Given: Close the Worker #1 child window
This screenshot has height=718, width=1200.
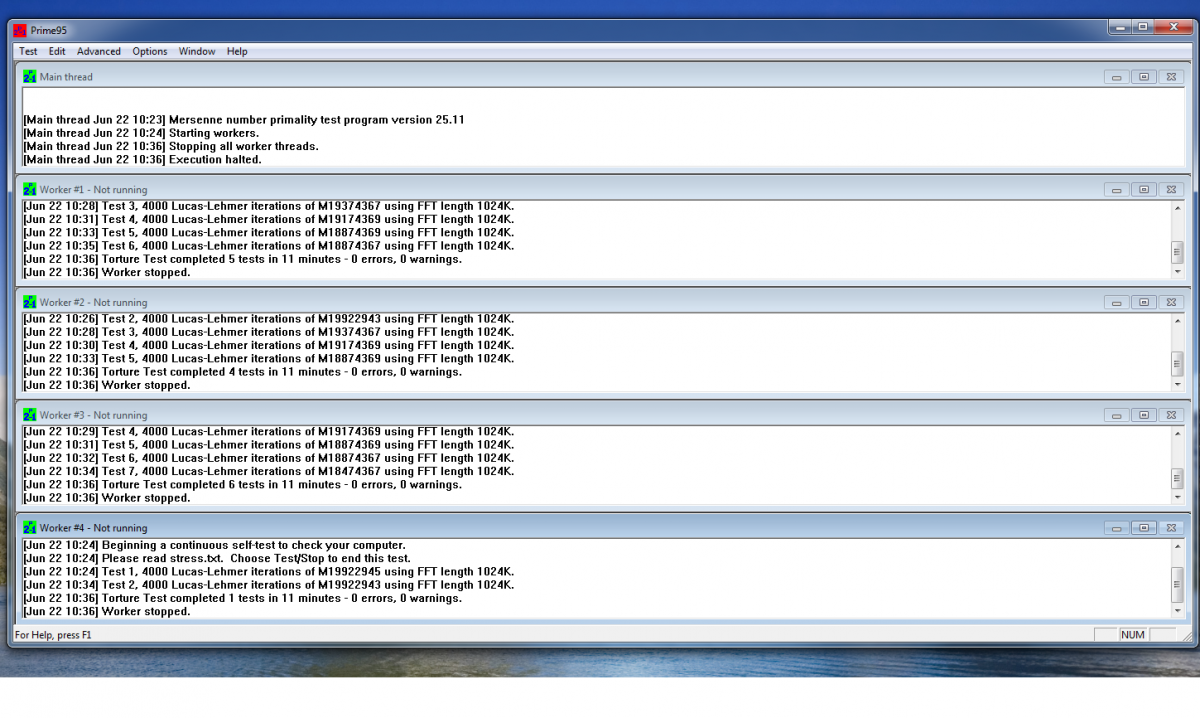Looking at the screenshot, I should (x=1171, y=190).
